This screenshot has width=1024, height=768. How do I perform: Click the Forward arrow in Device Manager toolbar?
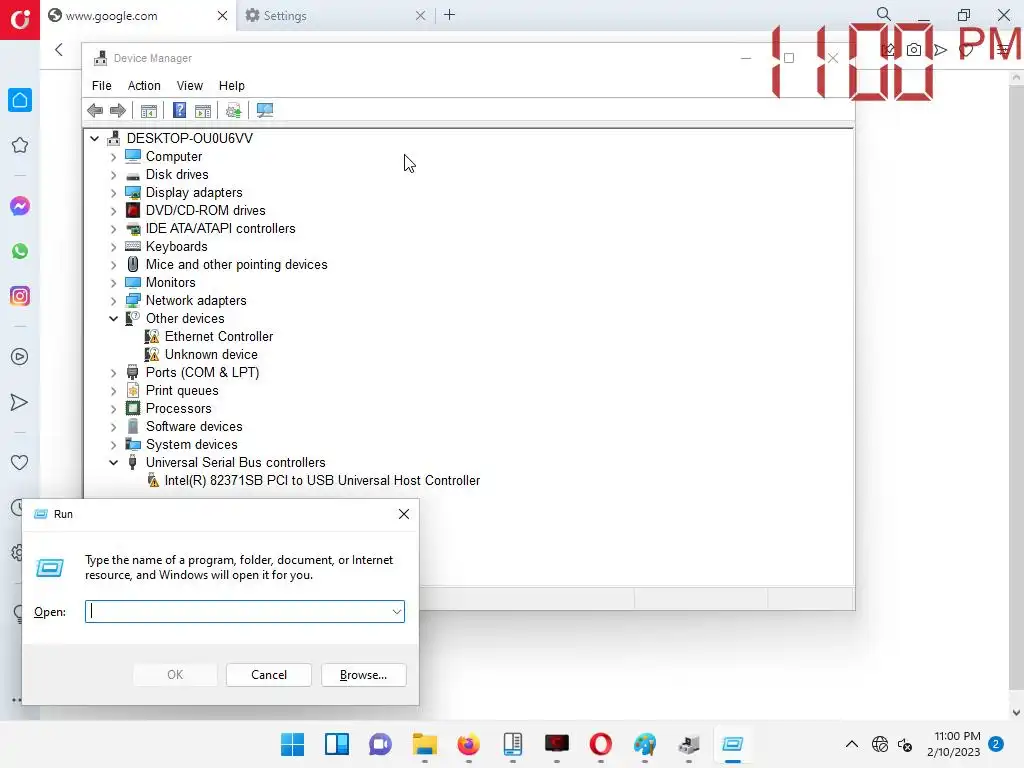pos(118,110)
